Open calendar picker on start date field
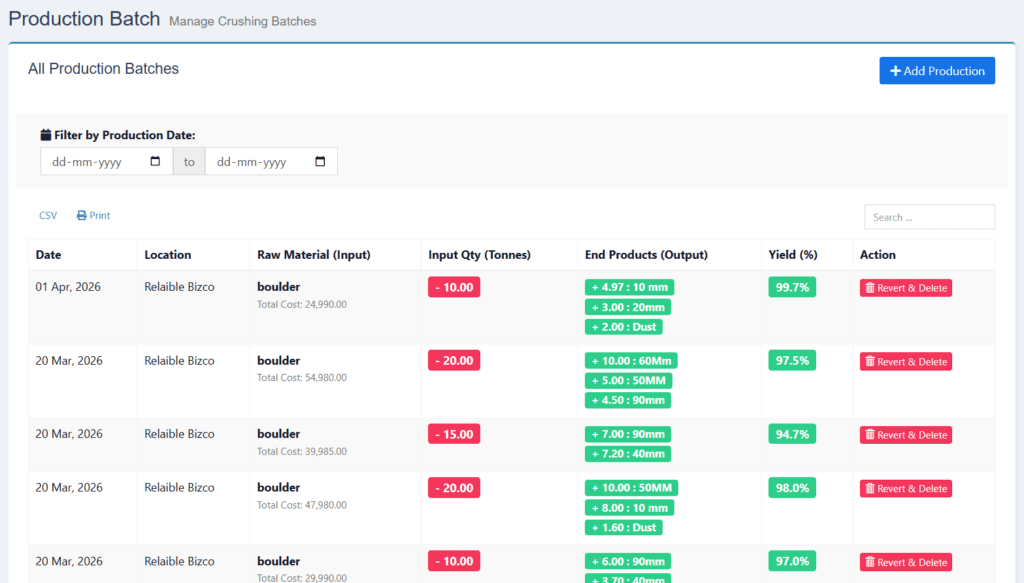Viewport: 1024px width, 583px height. (x=155, y=161)
